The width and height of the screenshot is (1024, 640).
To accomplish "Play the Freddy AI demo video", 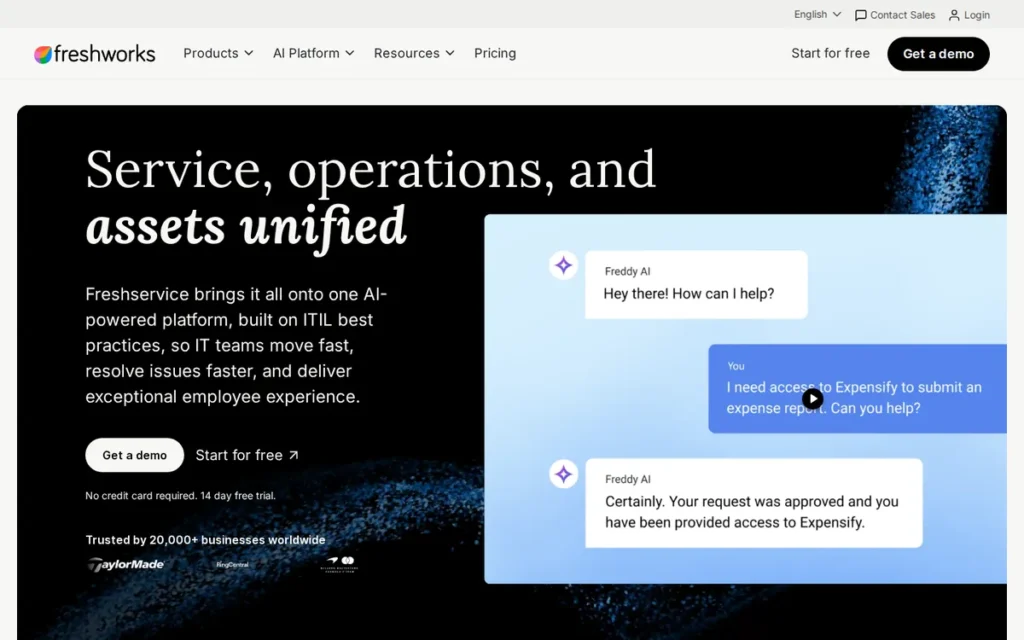I will [x=812, y=398].
